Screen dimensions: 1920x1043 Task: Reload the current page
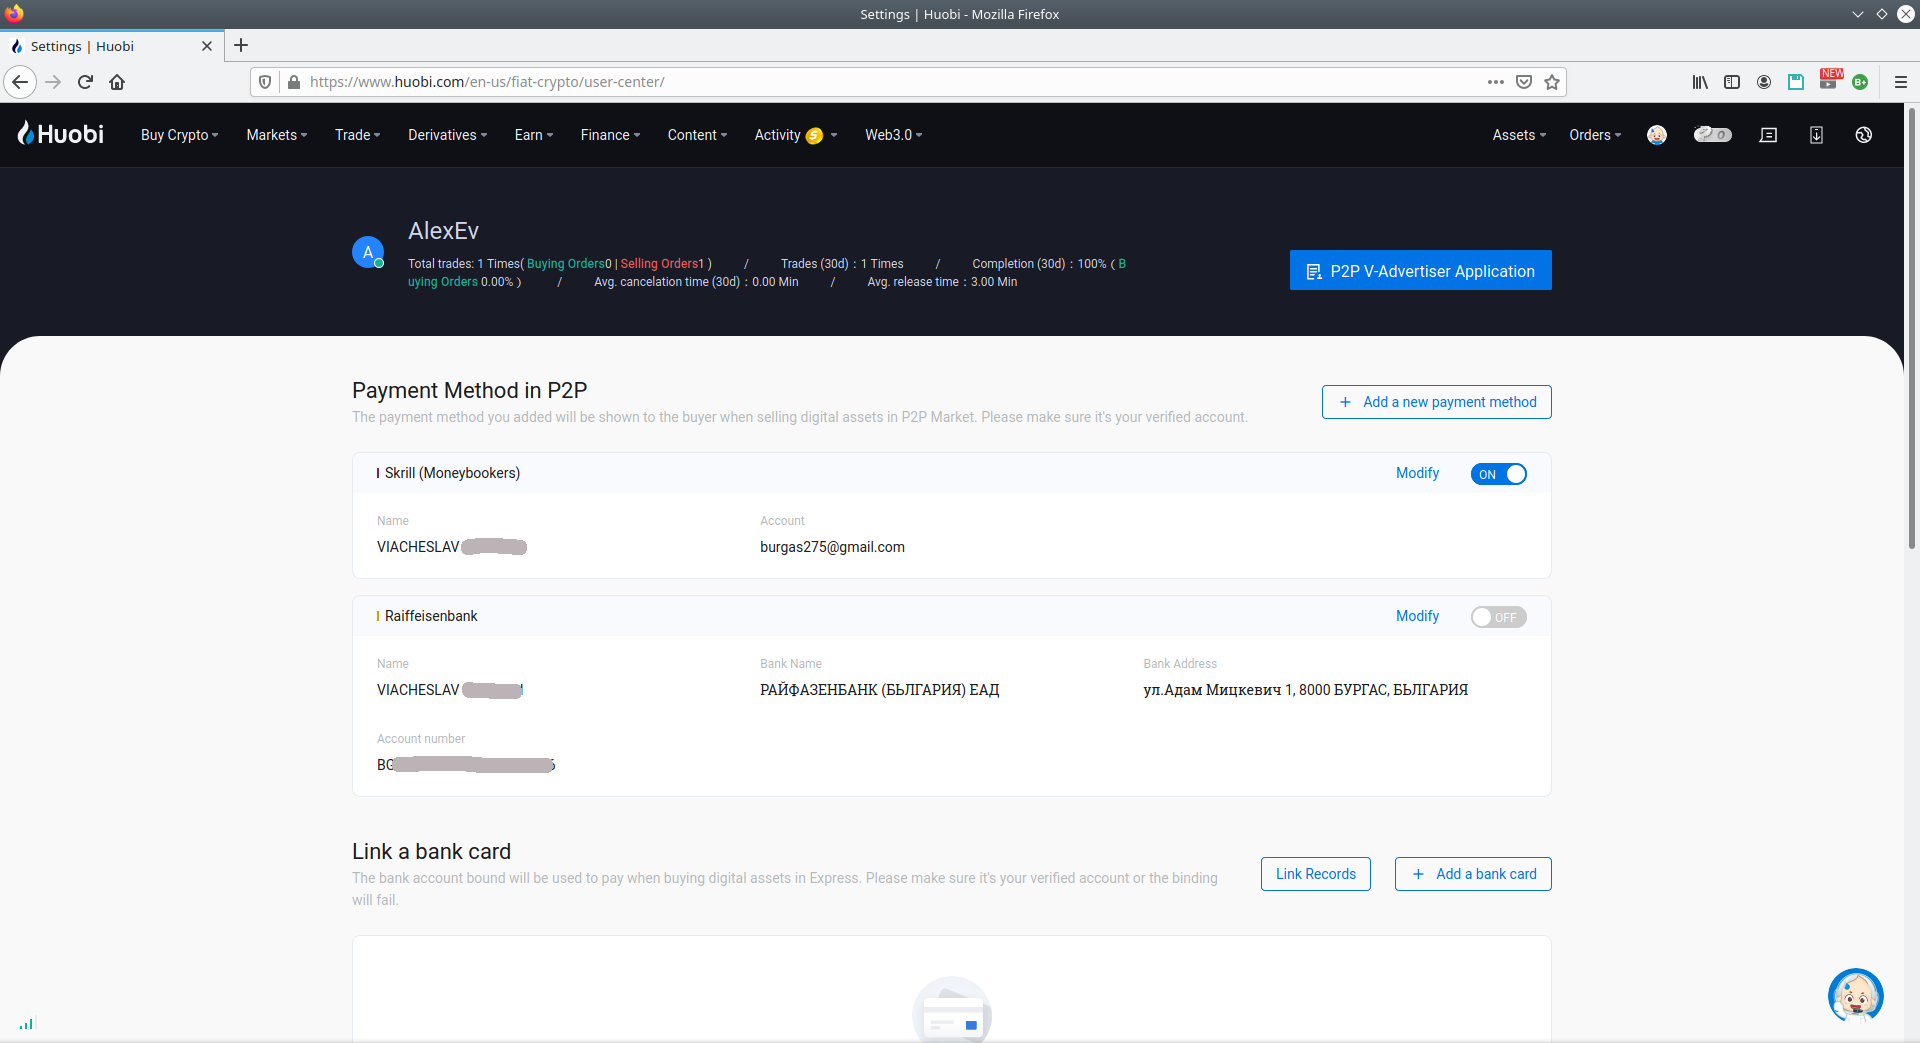coord(85,82)
